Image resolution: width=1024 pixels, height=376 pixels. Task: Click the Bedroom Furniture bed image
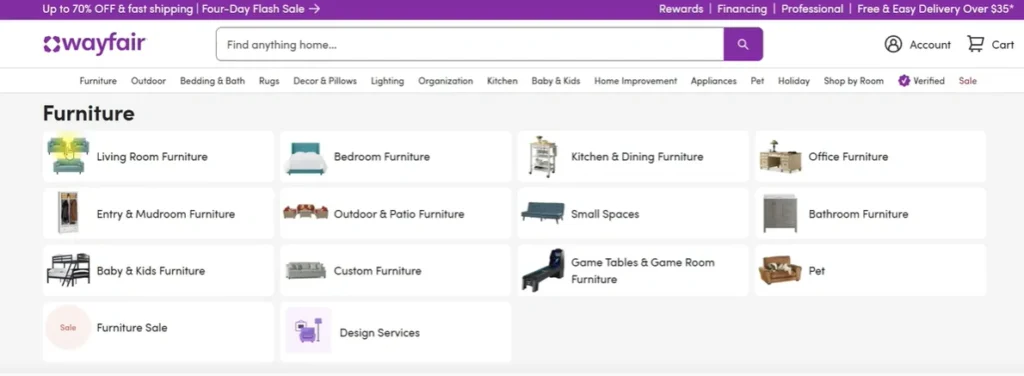click(x=306, y=158)
